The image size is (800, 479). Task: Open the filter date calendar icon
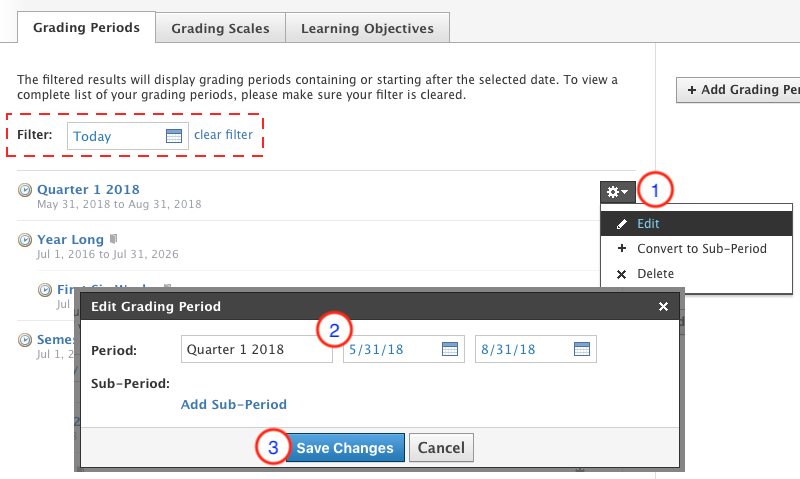point(174,136)
